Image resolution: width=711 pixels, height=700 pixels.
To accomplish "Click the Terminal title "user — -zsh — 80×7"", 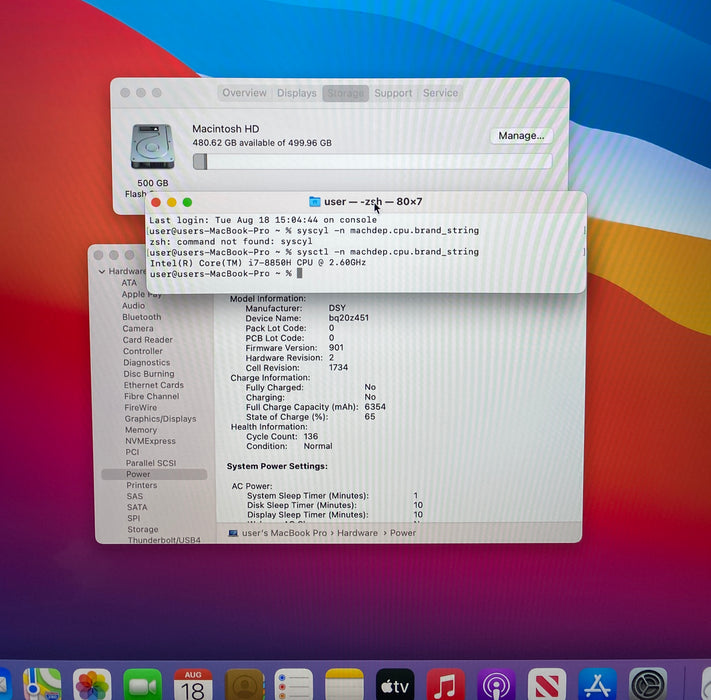I will 373,201.
